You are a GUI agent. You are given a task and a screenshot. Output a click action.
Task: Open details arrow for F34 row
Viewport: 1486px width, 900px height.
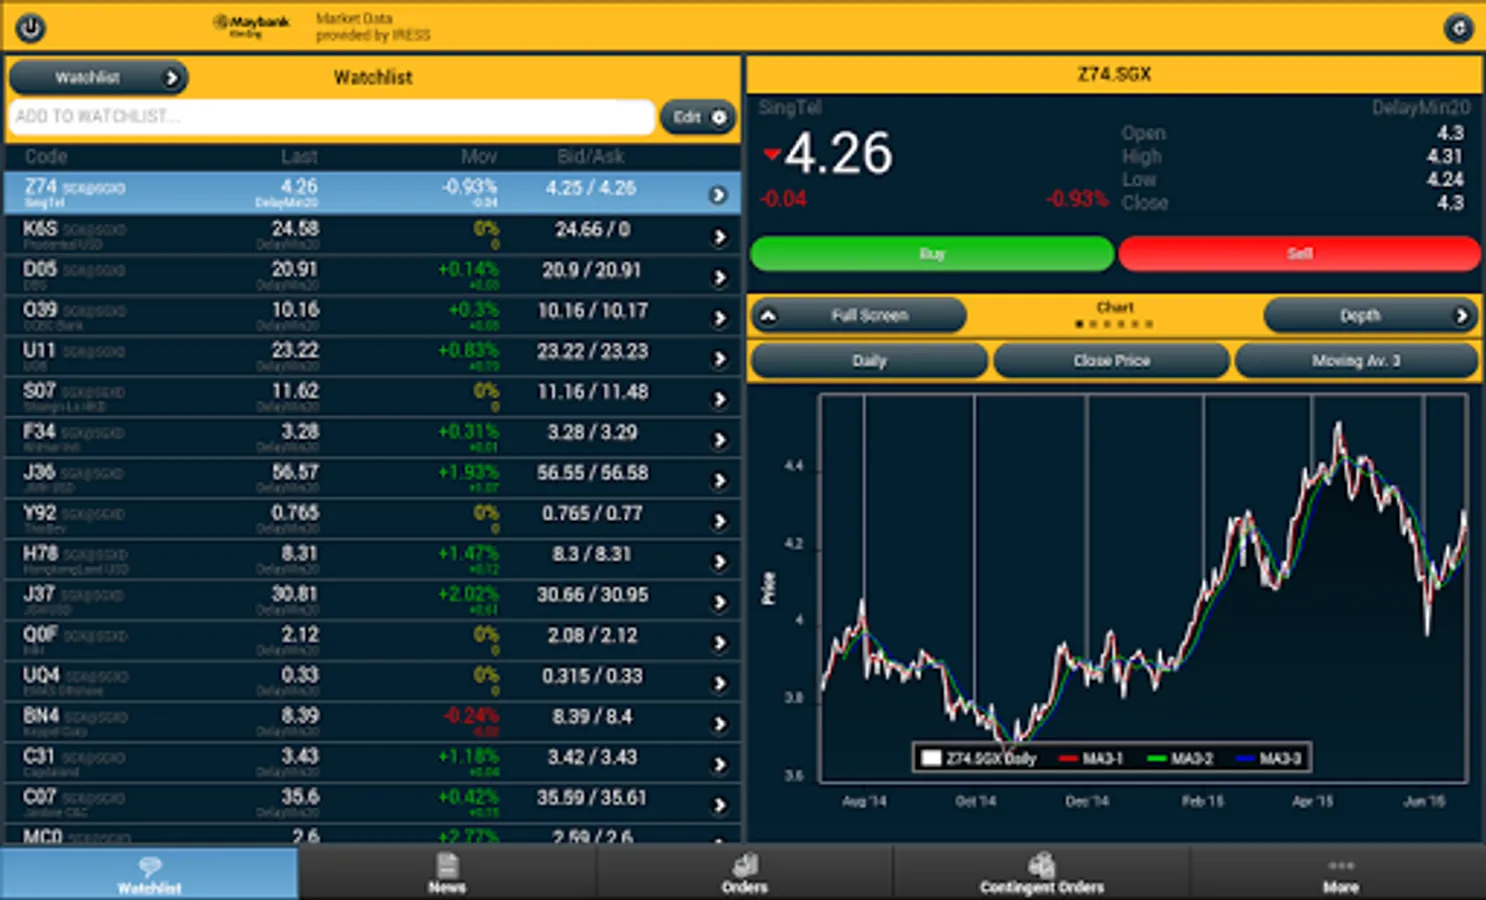click(x=718, y=439)
